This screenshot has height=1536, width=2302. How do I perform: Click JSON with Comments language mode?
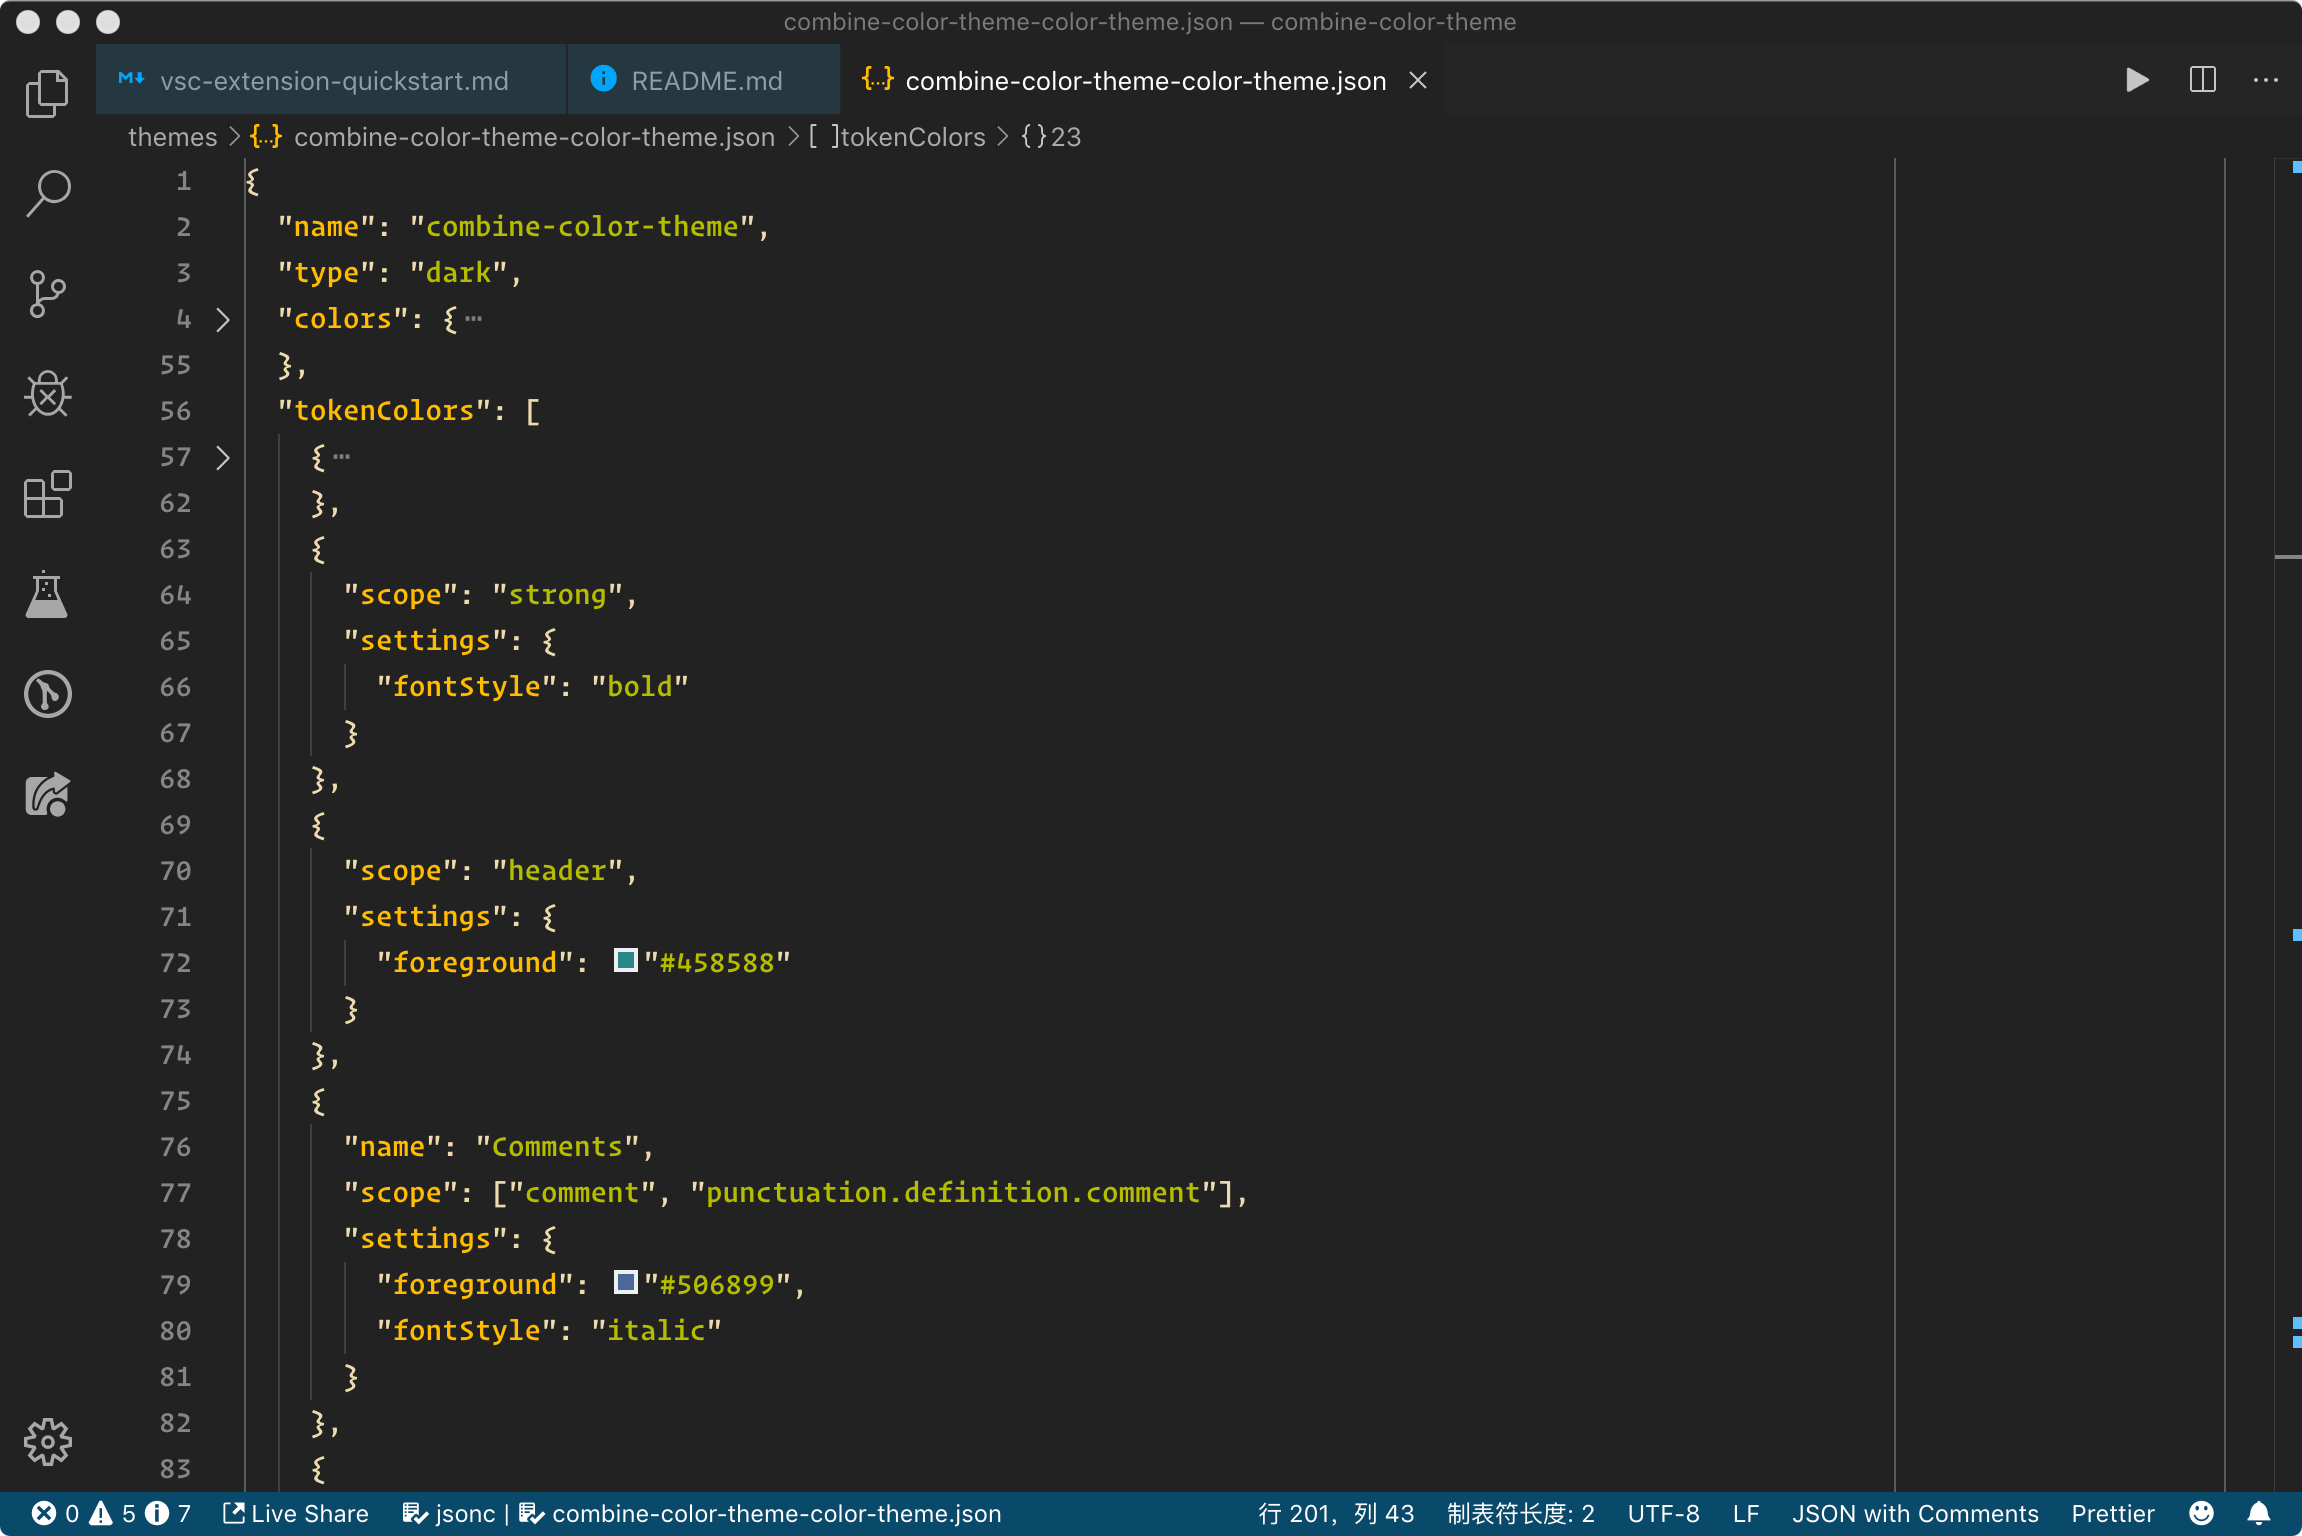(1914, 1514)
